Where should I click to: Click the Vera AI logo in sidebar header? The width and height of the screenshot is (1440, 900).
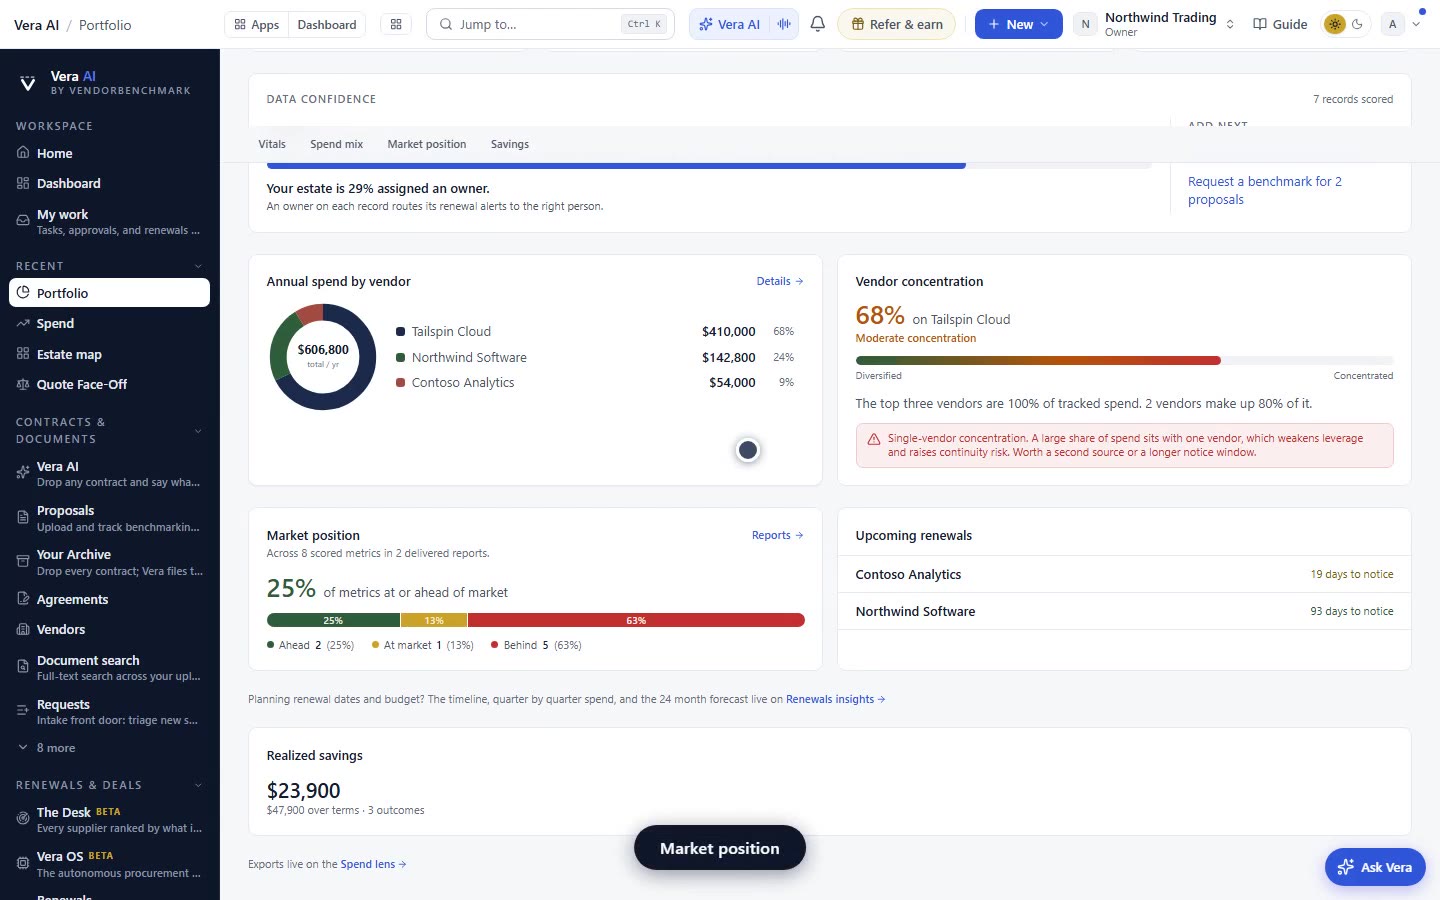28,83
